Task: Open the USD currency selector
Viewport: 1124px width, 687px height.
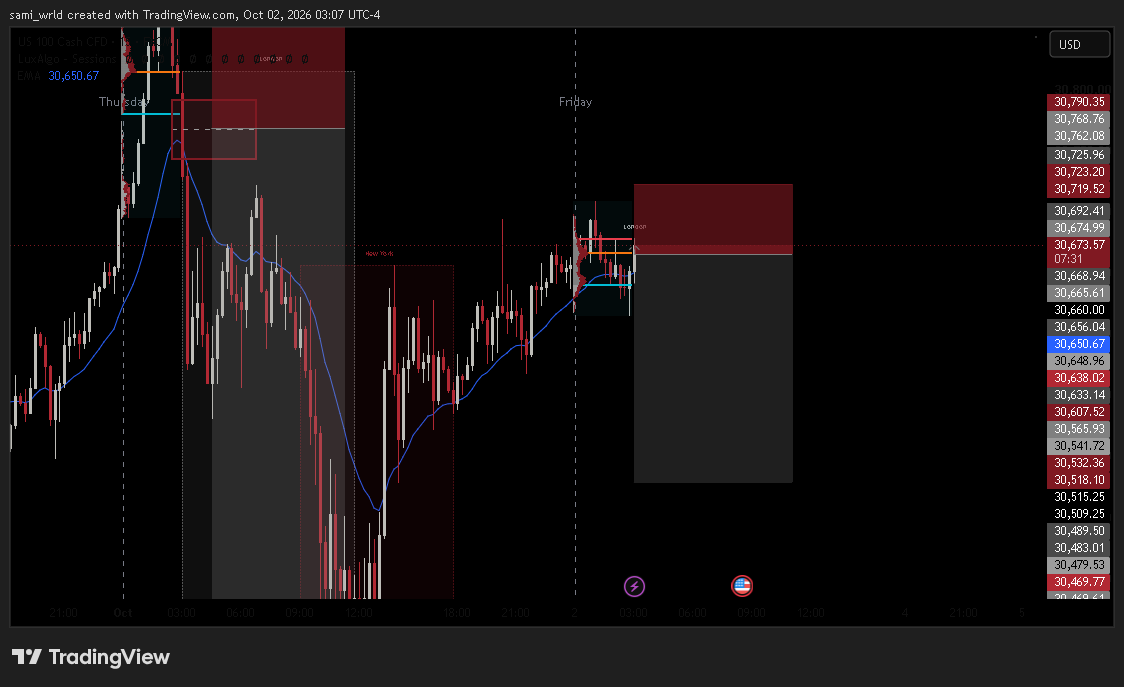Action: [x=1080, y=44]
